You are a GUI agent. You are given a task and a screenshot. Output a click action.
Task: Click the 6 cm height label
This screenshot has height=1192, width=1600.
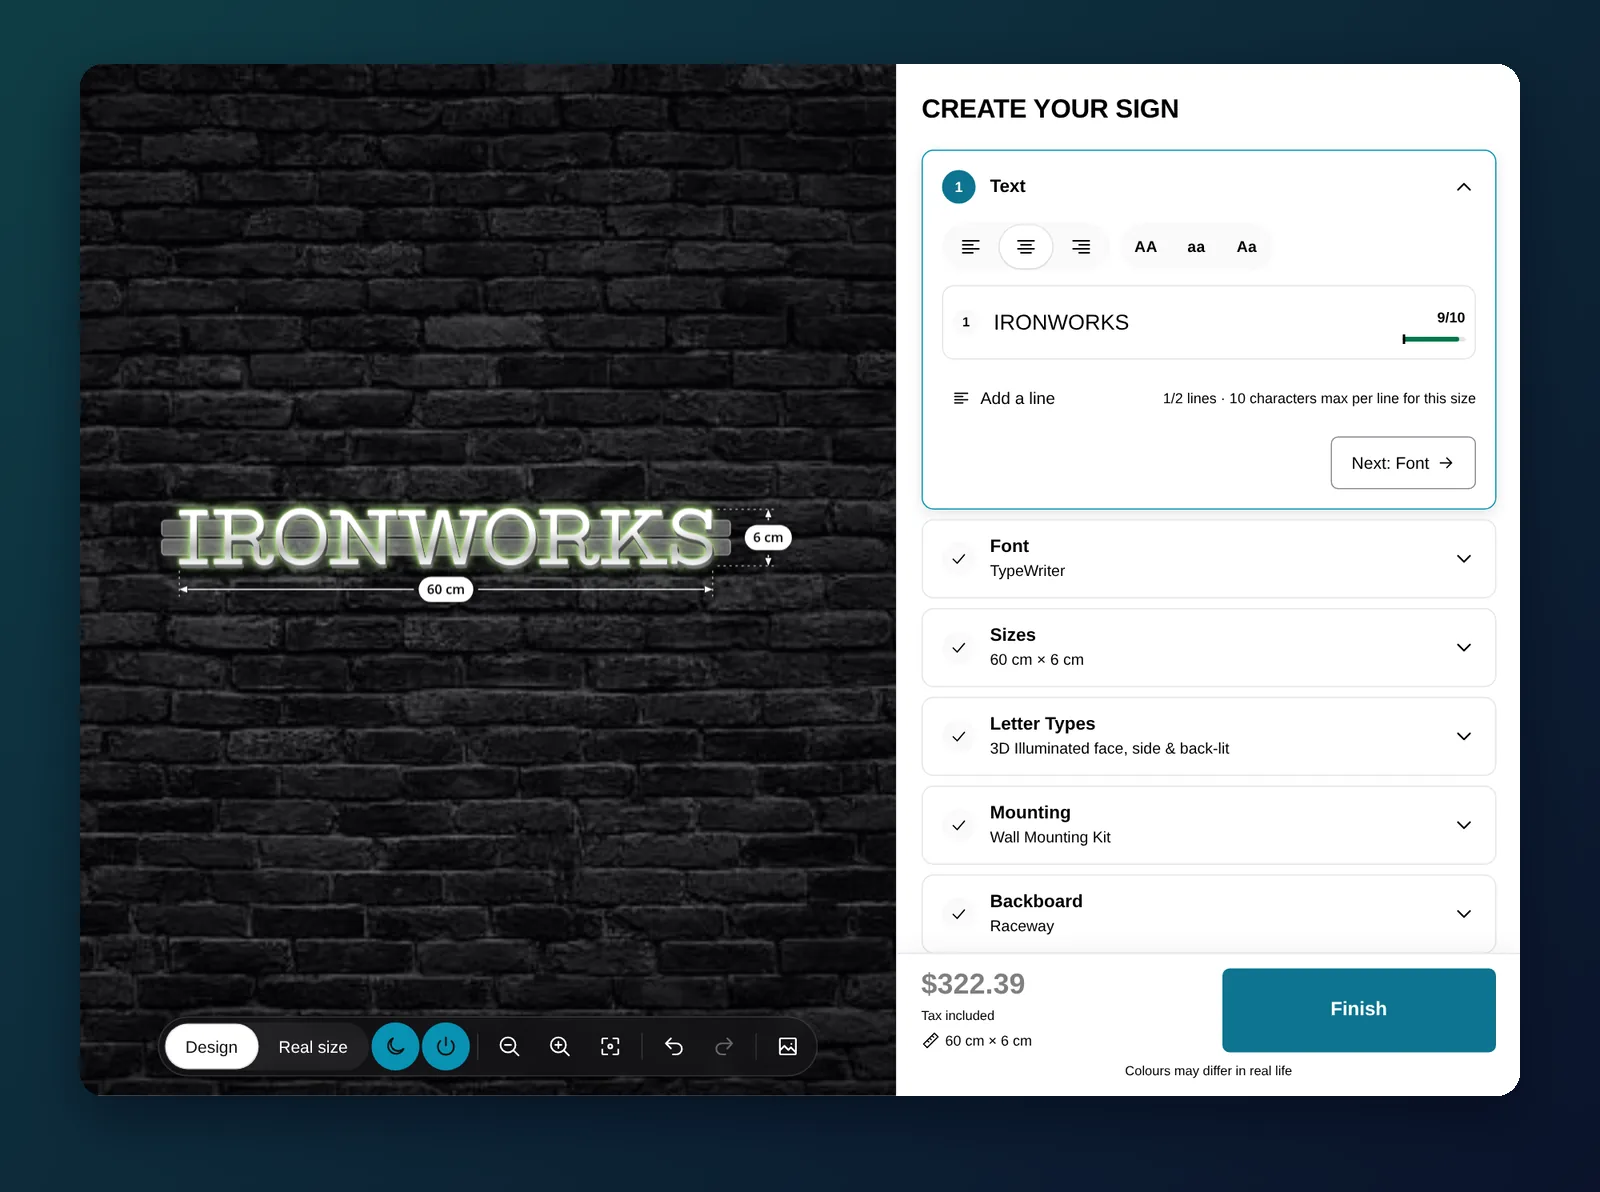[x=768, y=537]
